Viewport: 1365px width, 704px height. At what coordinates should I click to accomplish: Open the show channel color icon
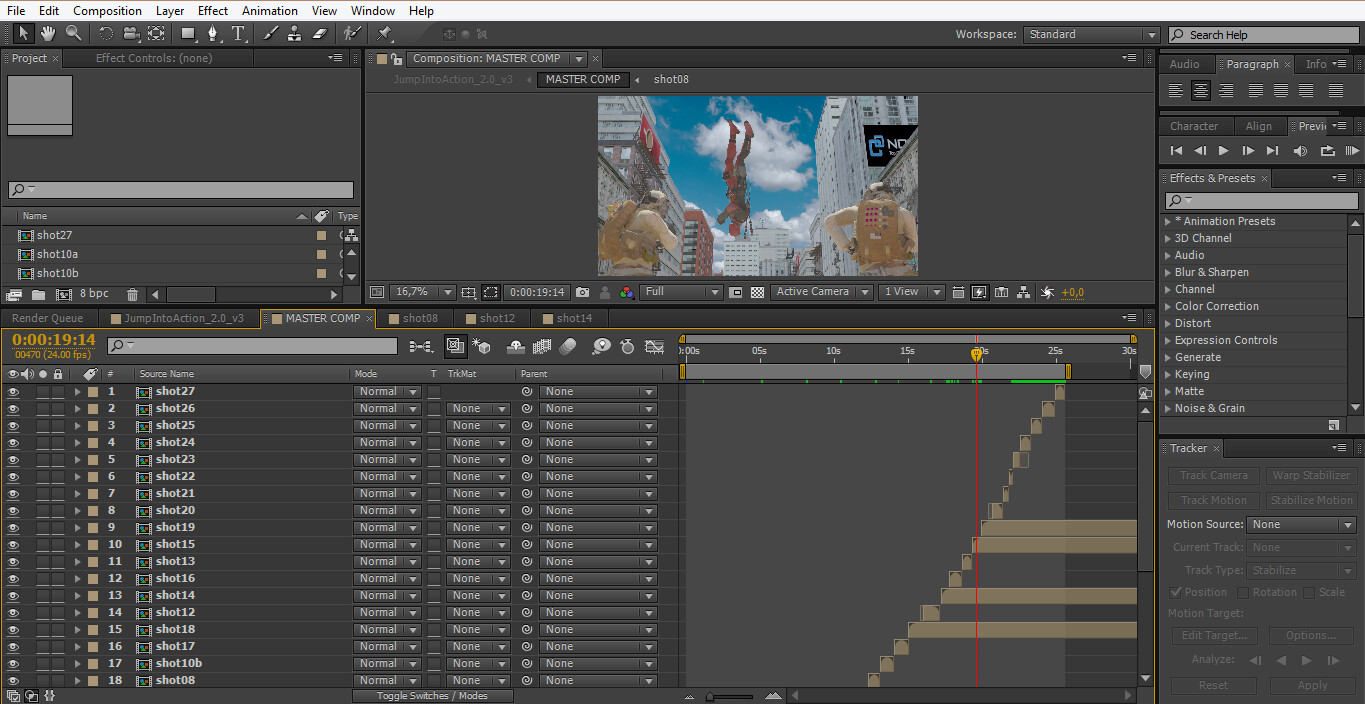627,292
